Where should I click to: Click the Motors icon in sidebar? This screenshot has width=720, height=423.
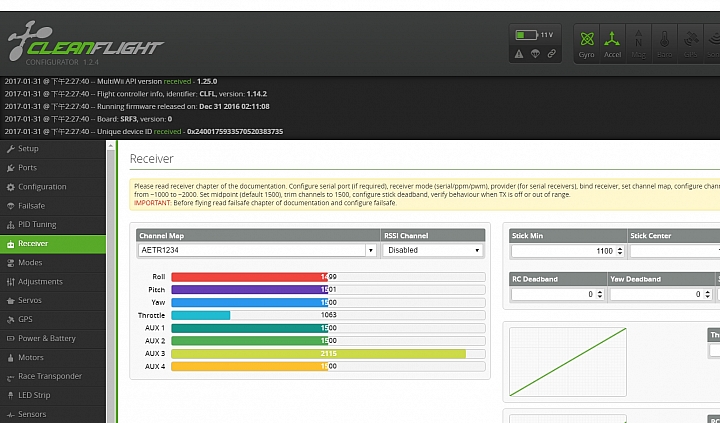(10, 358)
